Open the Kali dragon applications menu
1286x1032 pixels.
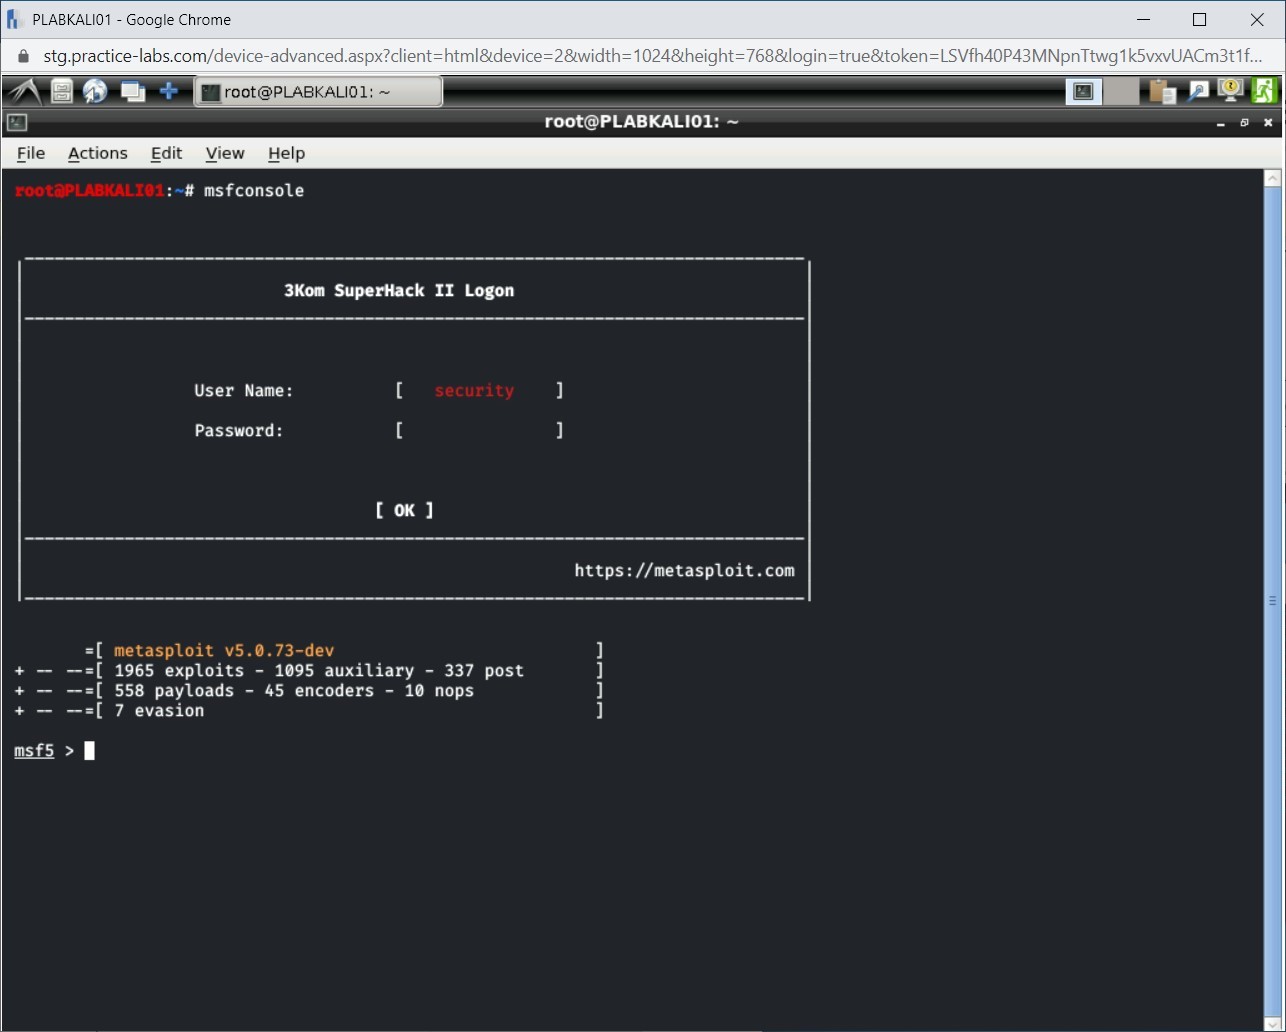[x=23, y=91]
